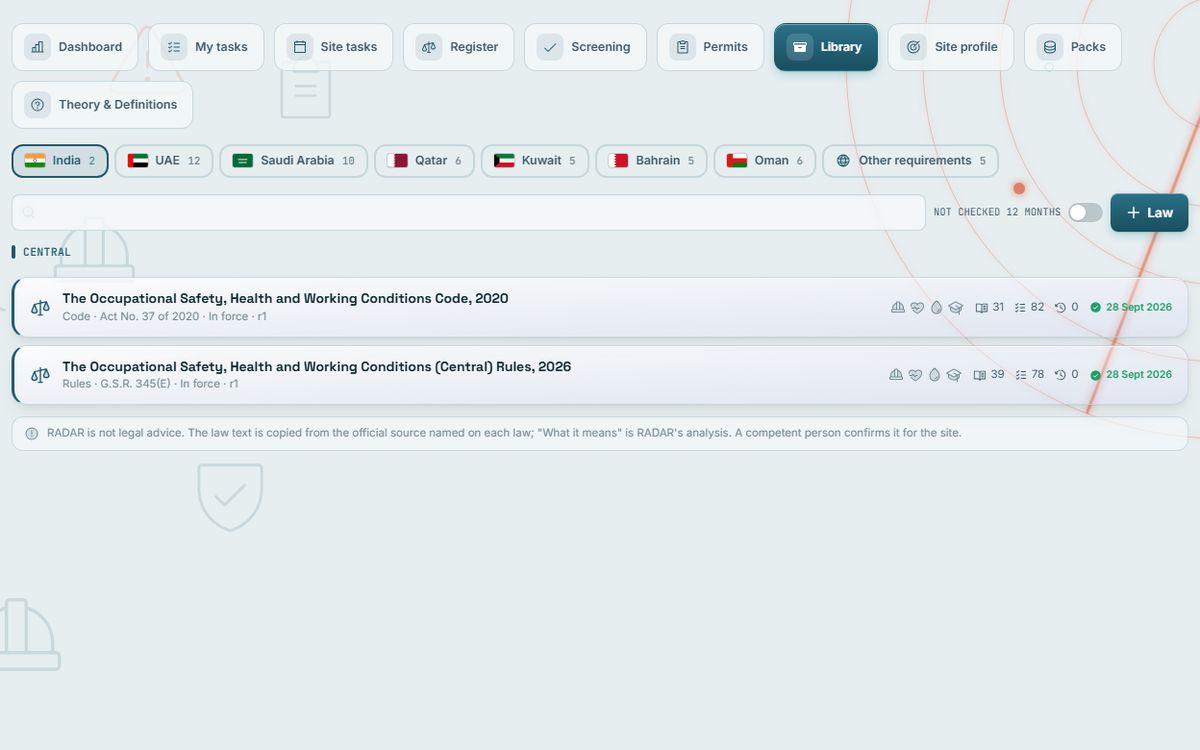1200x750 pixels.
Task: Click graduation cap icon on Central Rules 2026 row
Action: [954, 375]
